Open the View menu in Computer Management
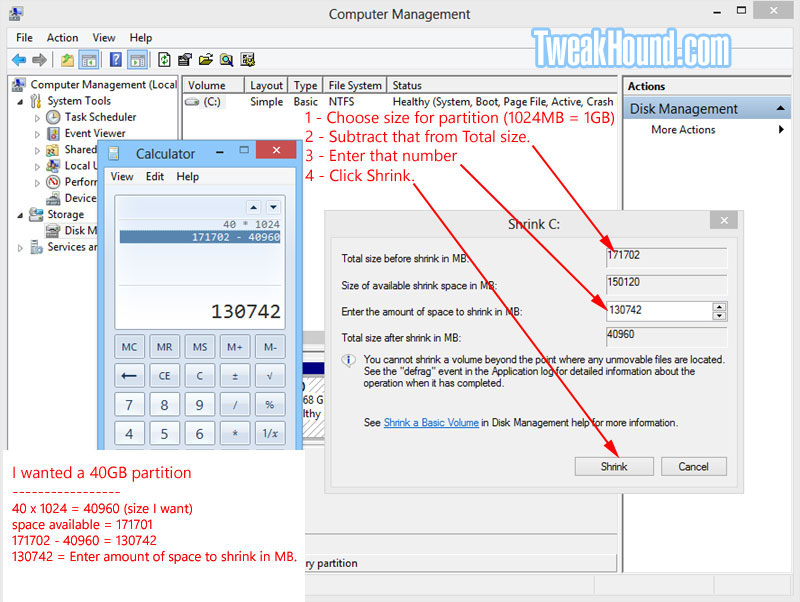This screenshot has height=602, width=800. click(104, 38)
